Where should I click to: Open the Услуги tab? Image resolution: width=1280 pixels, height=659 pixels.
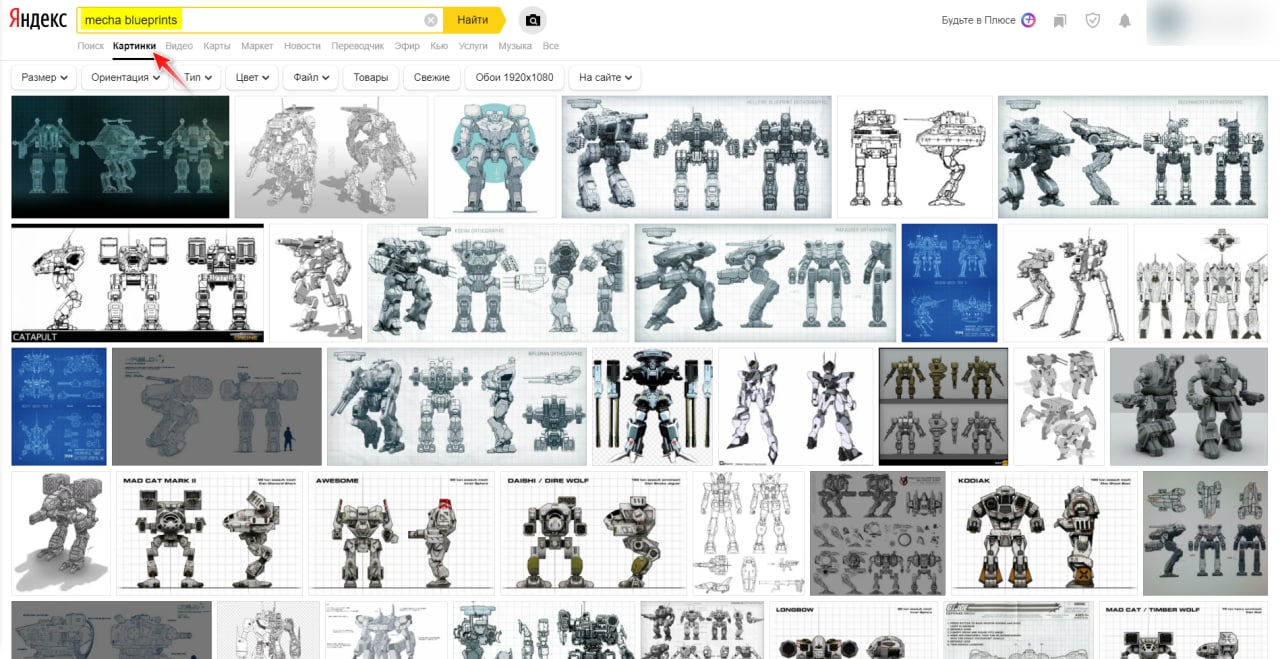click(473, 46)
